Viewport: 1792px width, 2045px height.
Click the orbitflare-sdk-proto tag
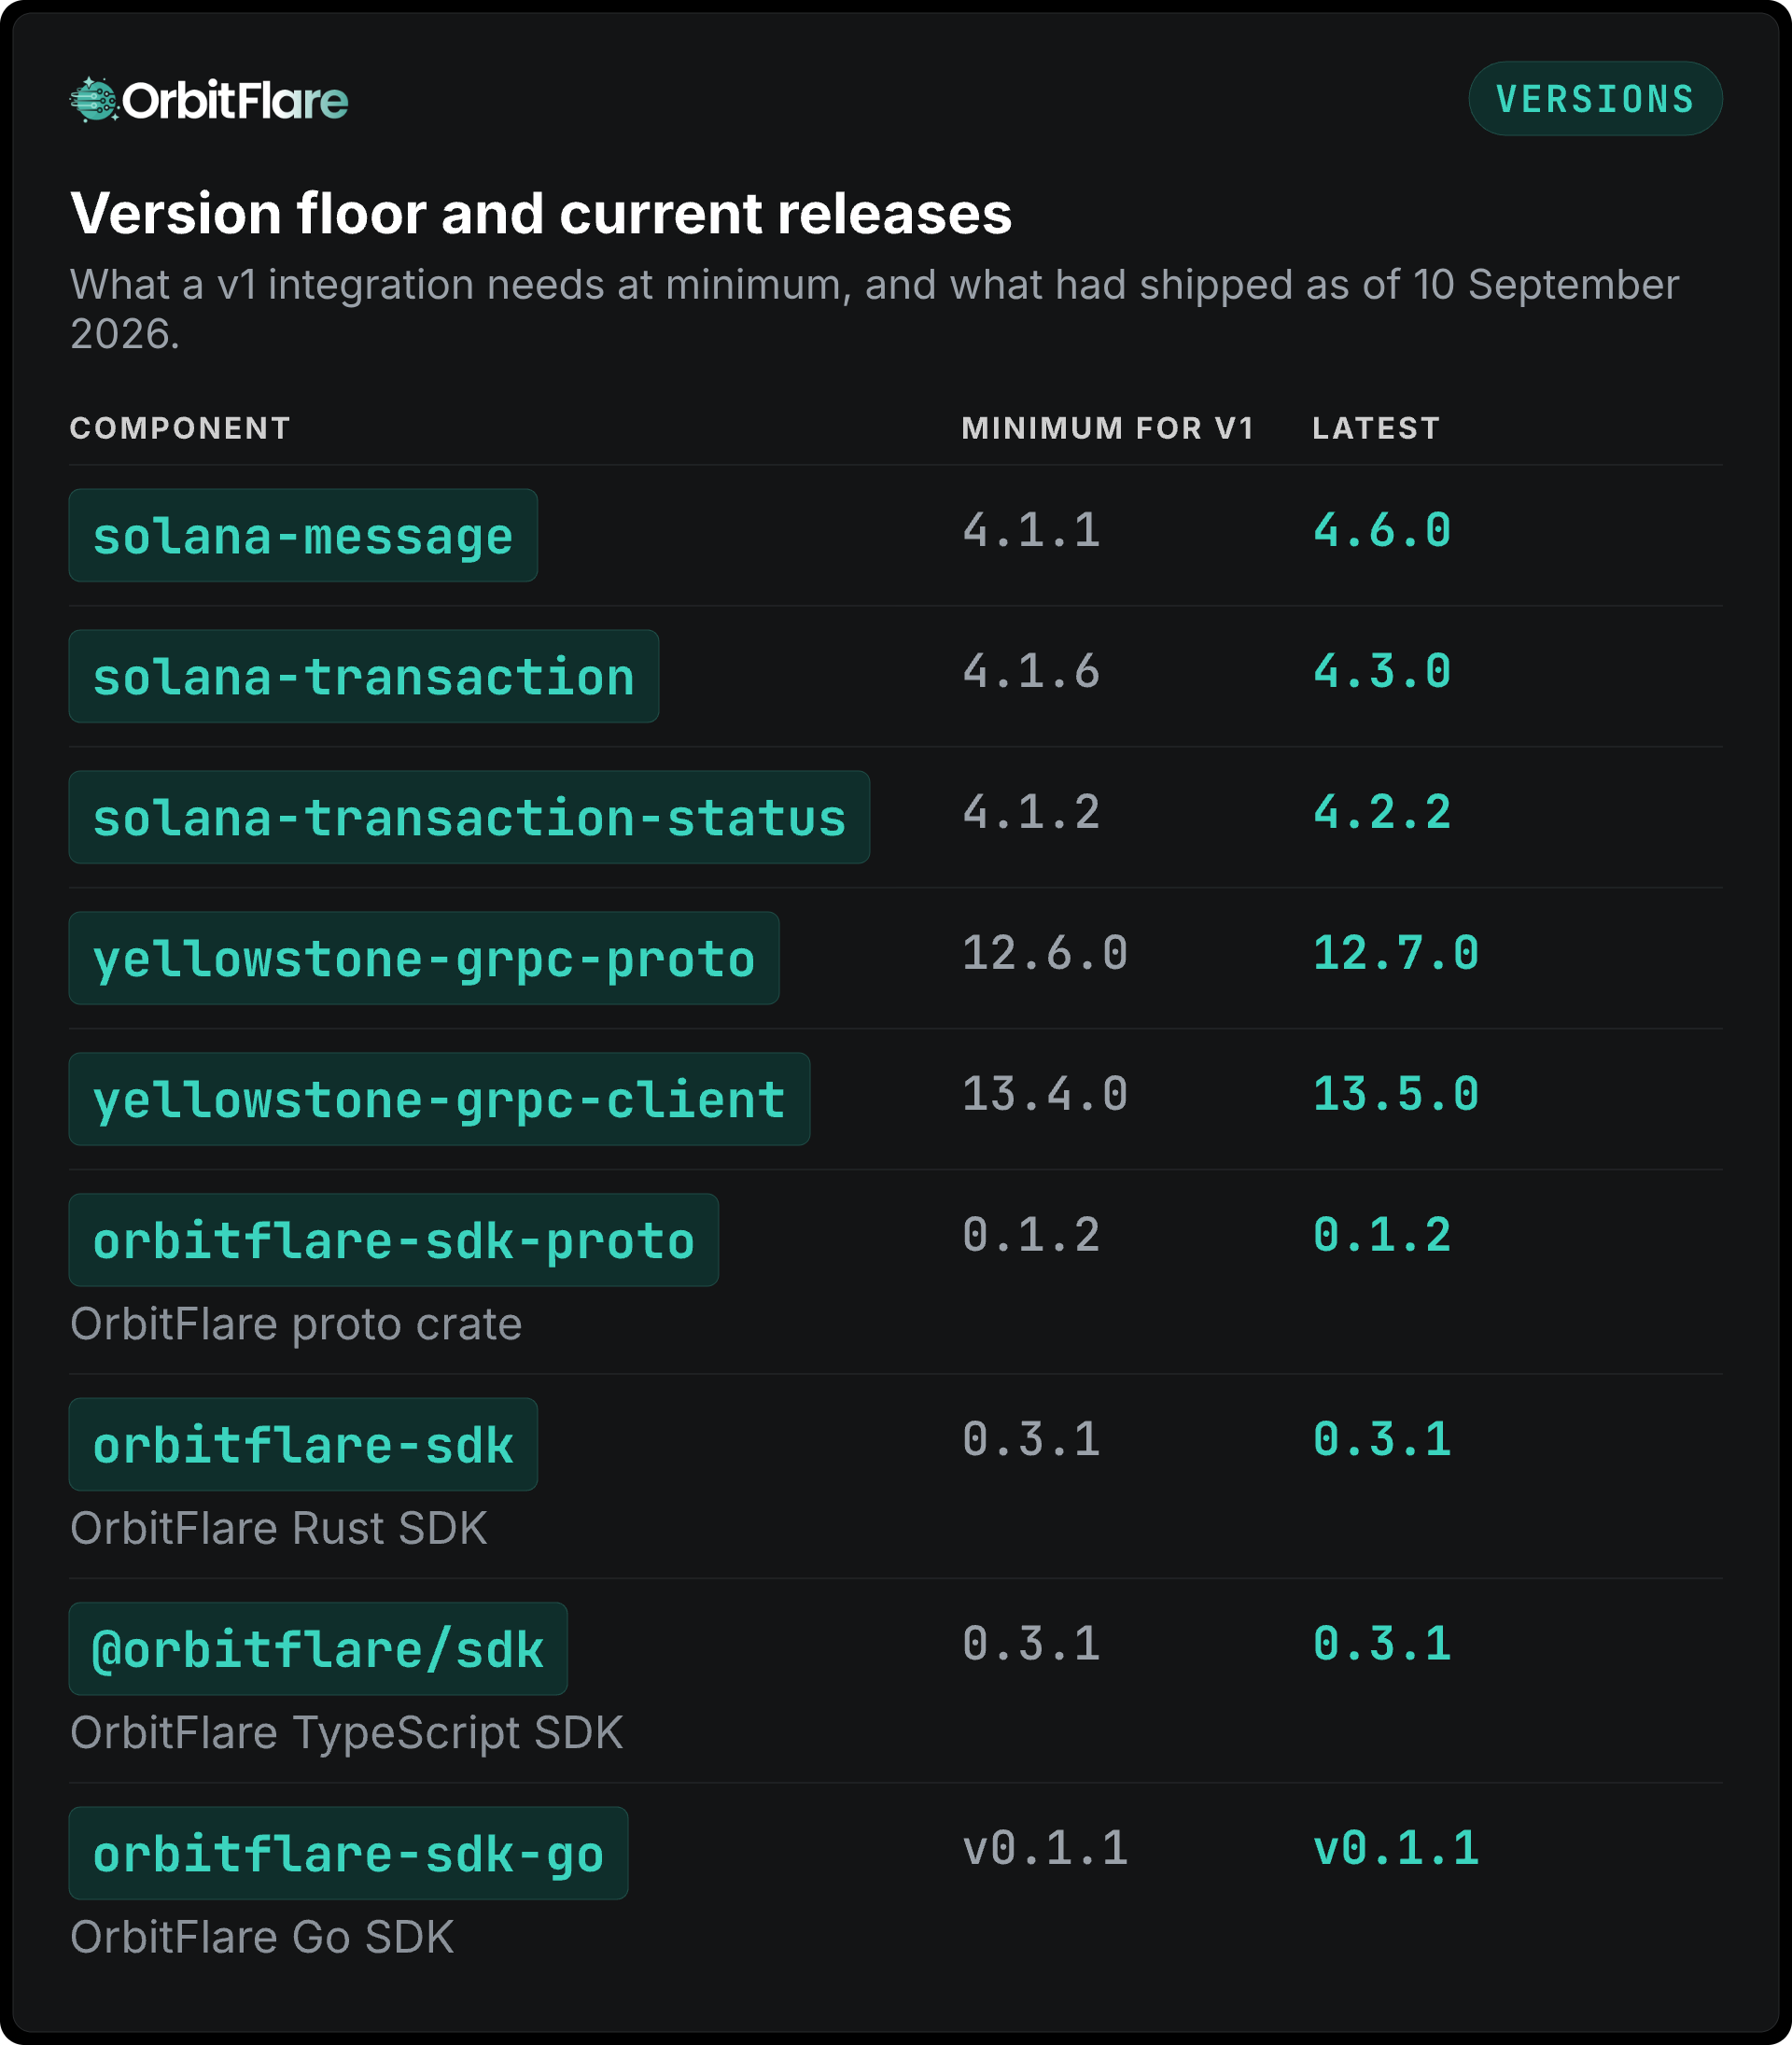394,1240
